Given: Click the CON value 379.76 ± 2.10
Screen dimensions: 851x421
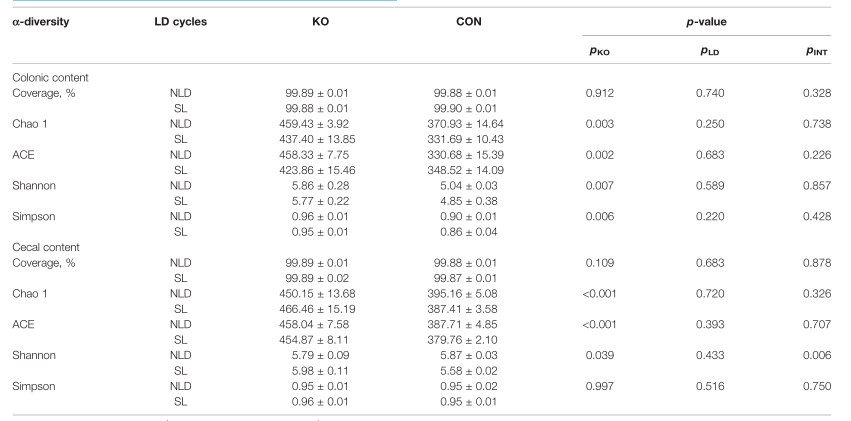Looking at the screenshot, I should 465,340.
